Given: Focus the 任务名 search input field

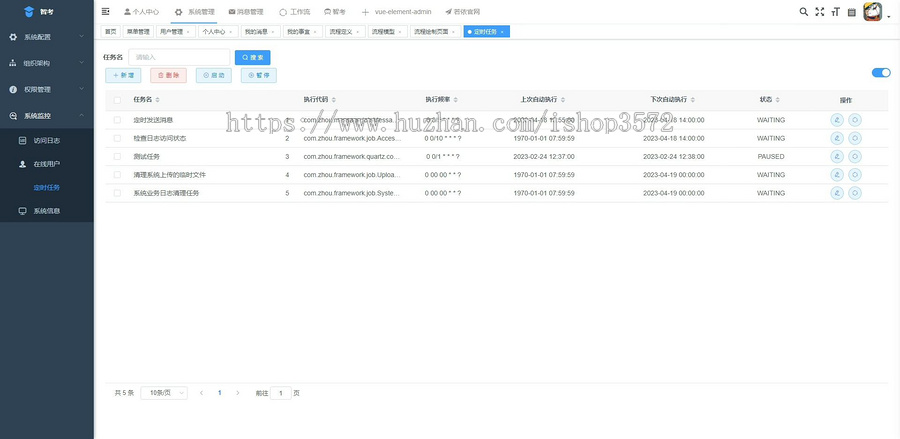Looking at the screenshot, I should point(179,57).
